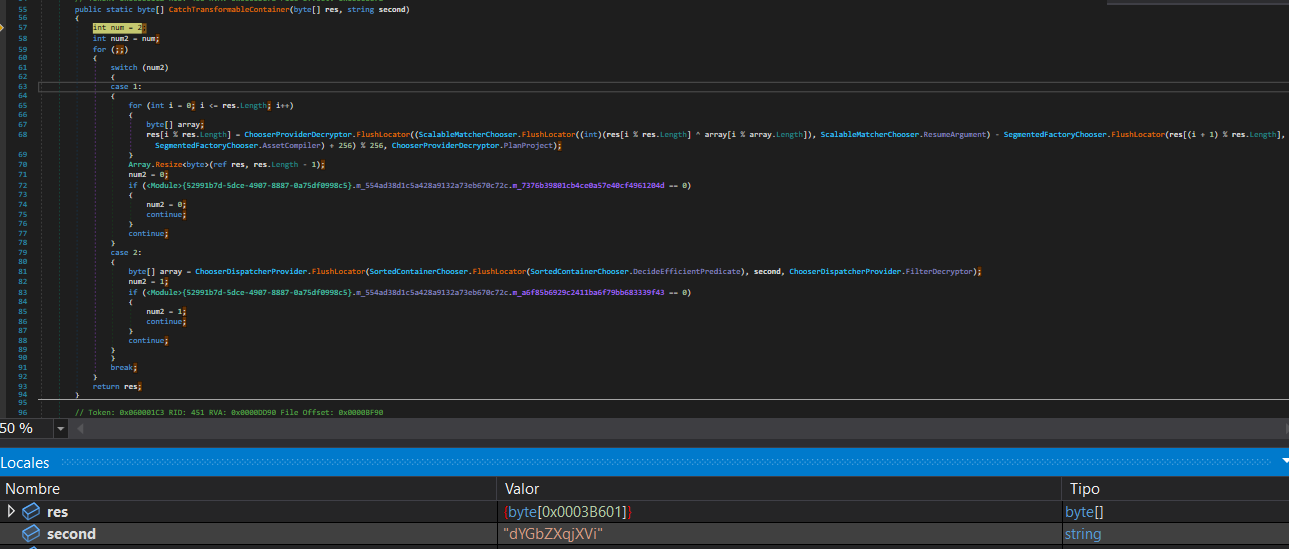This screenshot has width=1289, height=549.
Task: Select the "dYGbZXqjXVi" value of second
Action: 553,534
